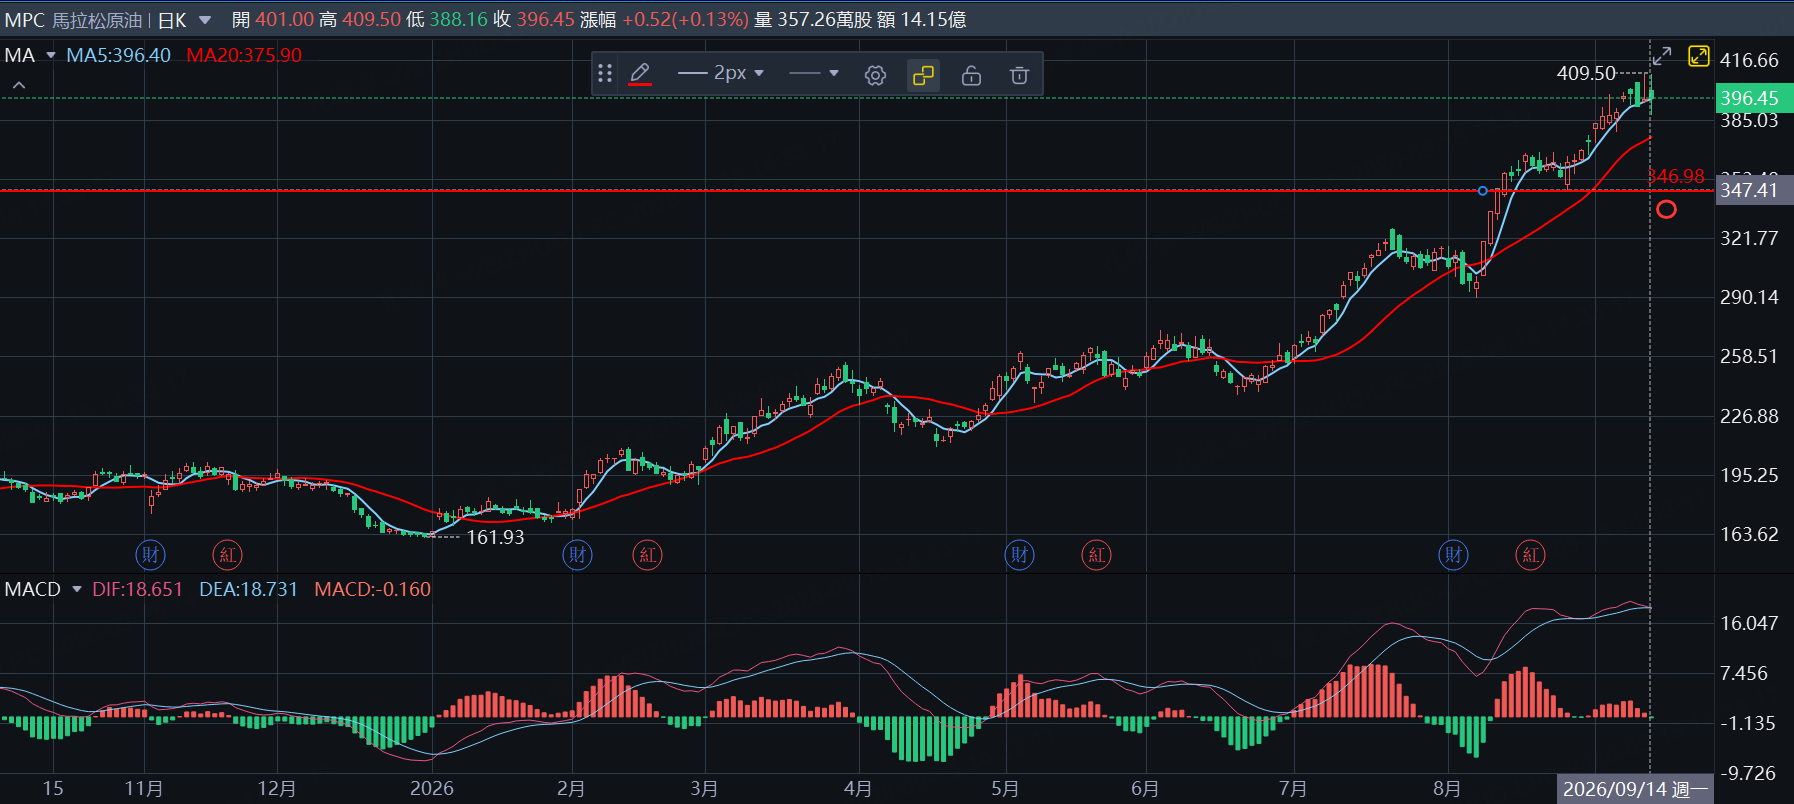Click the diagonal arrows shrink icon
1794x804 pixels.
1662,56
